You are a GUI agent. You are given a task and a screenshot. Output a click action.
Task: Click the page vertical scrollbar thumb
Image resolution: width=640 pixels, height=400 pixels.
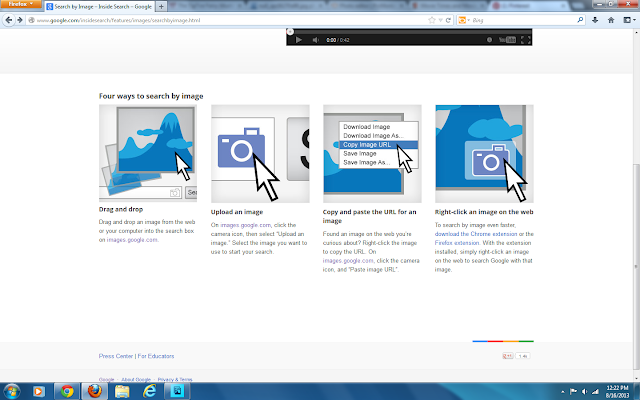636,266
